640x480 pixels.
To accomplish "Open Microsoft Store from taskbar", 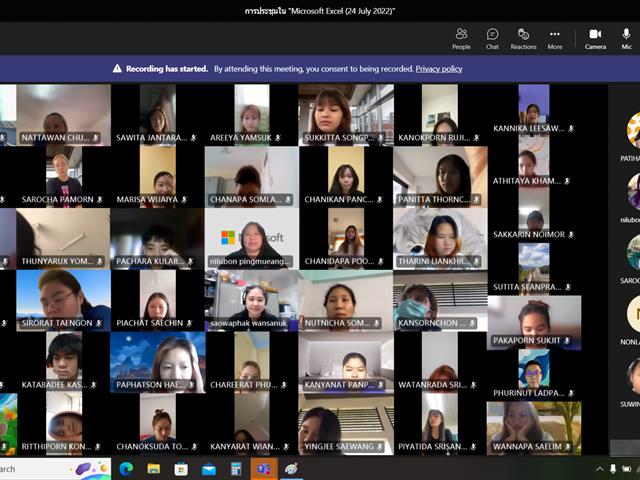I will (181, 469).
